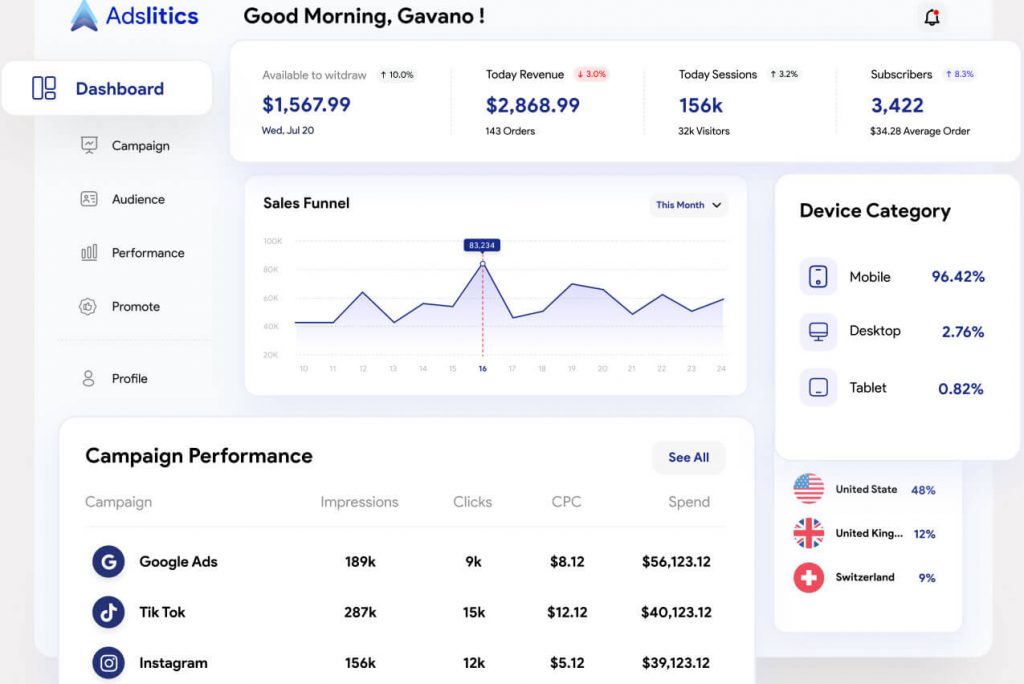Click the 83,234 peak marker on funnel chart

483,243
